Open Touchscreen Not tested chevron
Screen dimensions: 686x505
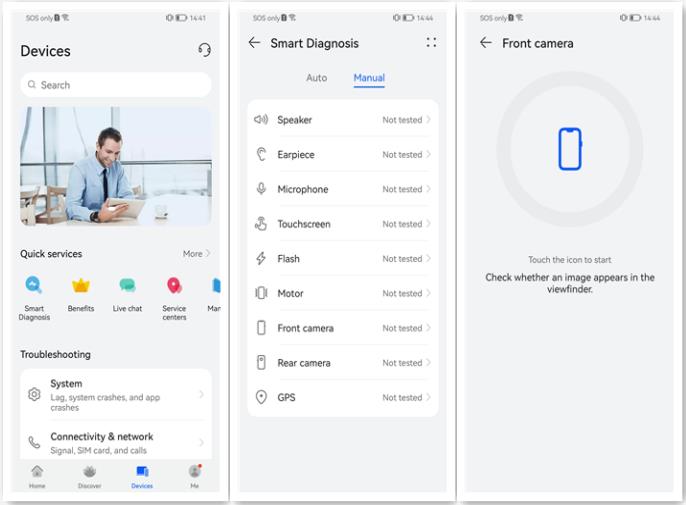click(428, 224)
